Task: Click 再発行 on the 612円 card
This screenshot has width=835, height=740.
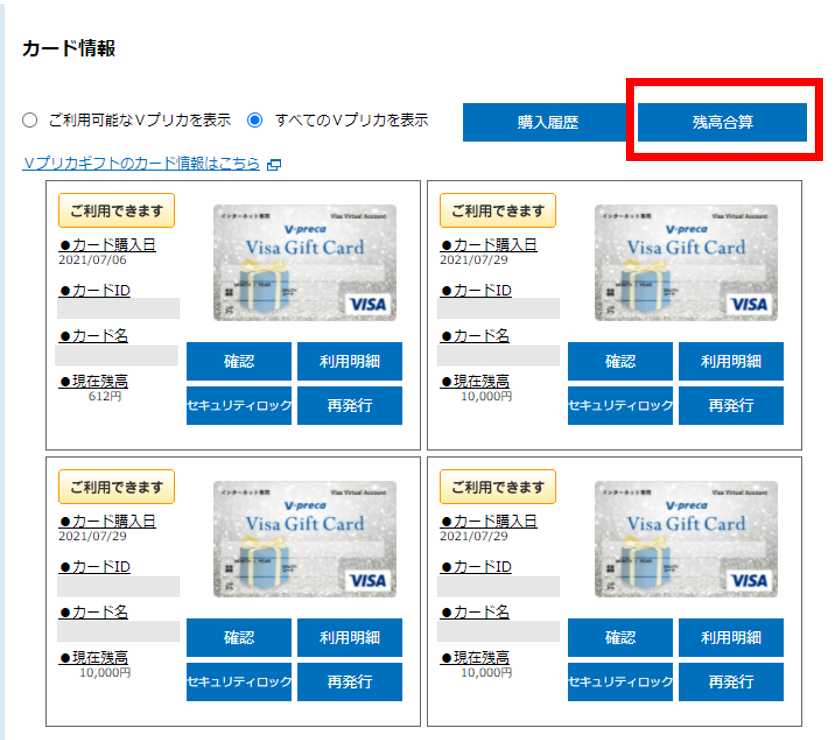Action: [x=349, y=406]
